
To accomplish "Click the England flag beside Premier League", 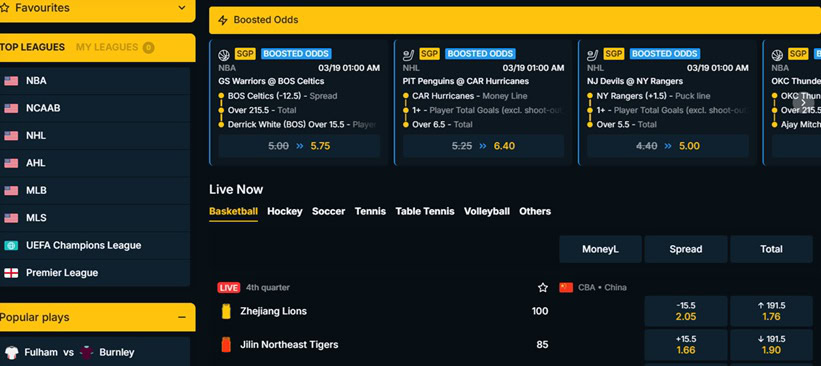I will (11, 273).
